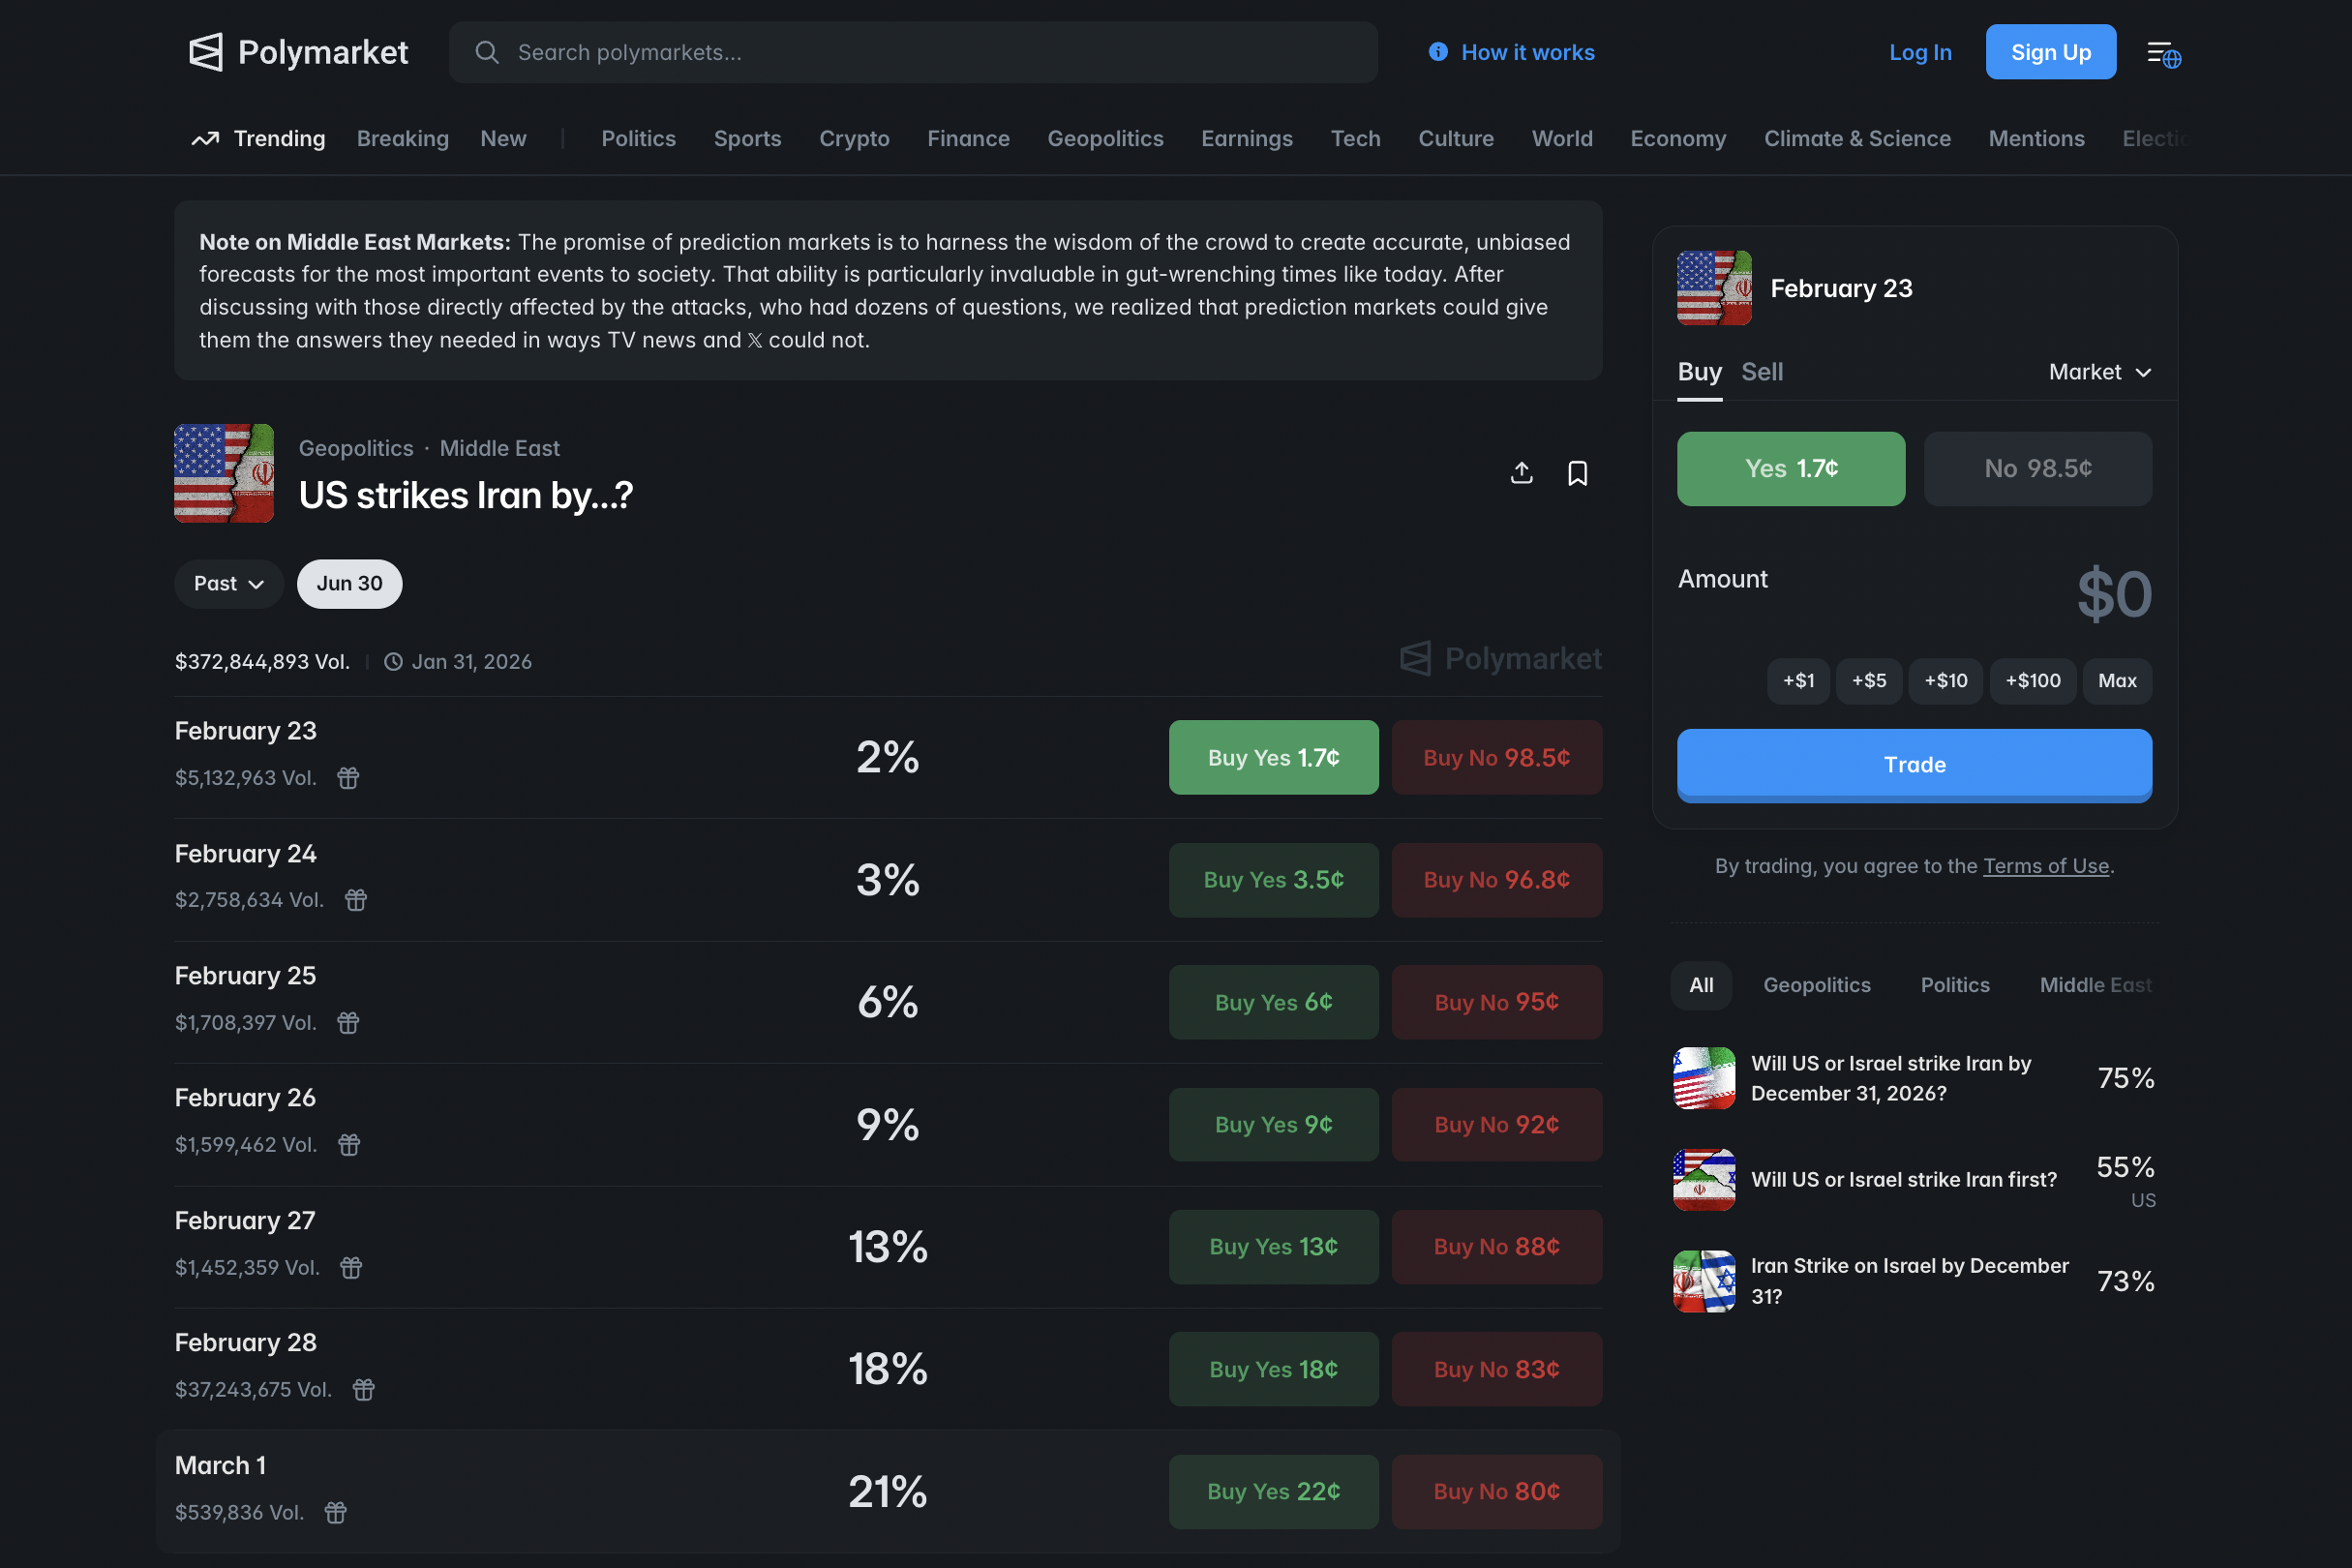The width and height of the screenshot is (2352, 1568).
Task: Click the search magnifier icon
Action: [x=487, y=52]
